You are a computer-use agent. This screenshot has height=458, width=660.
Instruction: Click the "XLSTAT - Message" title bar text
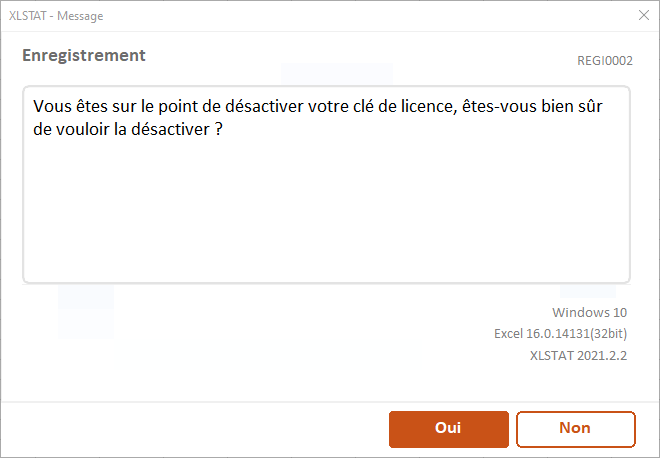[x=56, y=16]
